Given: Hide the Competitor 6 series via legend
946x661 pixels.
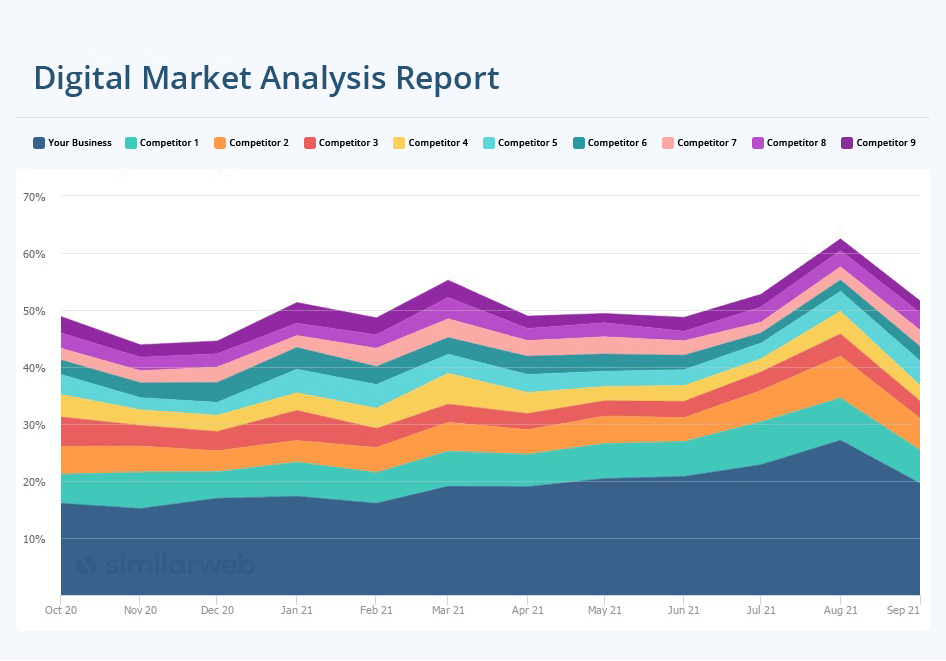Looking at the screenshot, I should pyautogui.click(x=616, y=143).
